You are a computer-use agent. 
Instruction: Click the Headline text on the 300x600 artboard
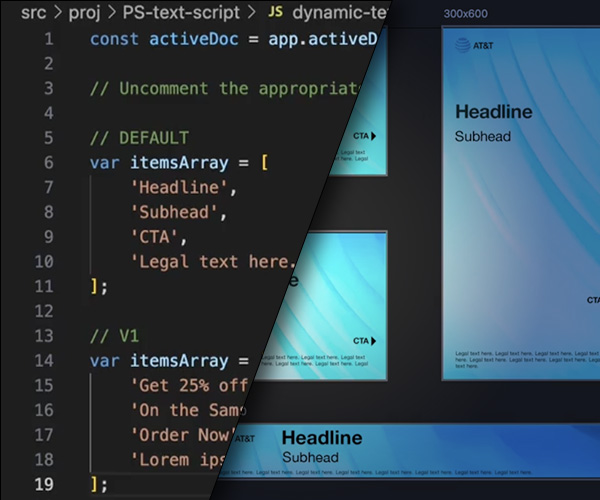493,112
